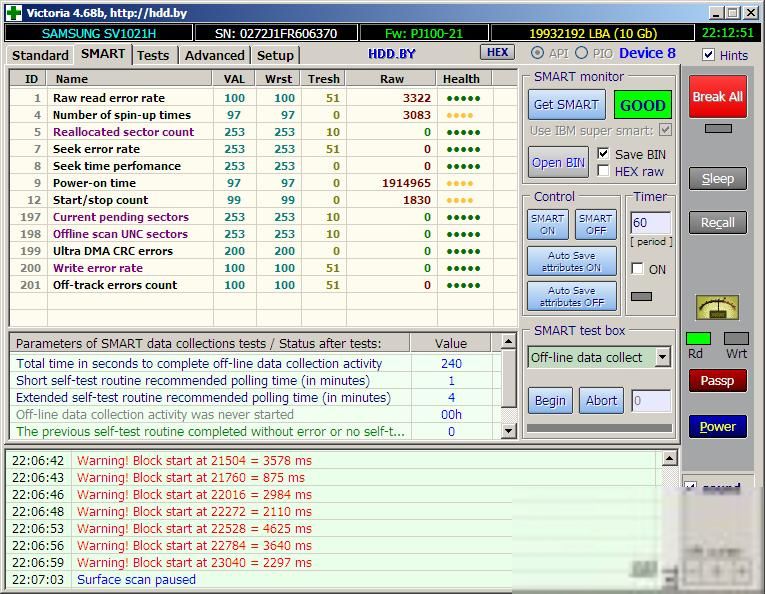The width and height of the screenshot is (765, 594).
Task: Toggle the Hints checkbox
Action: [x=708, y=55]
